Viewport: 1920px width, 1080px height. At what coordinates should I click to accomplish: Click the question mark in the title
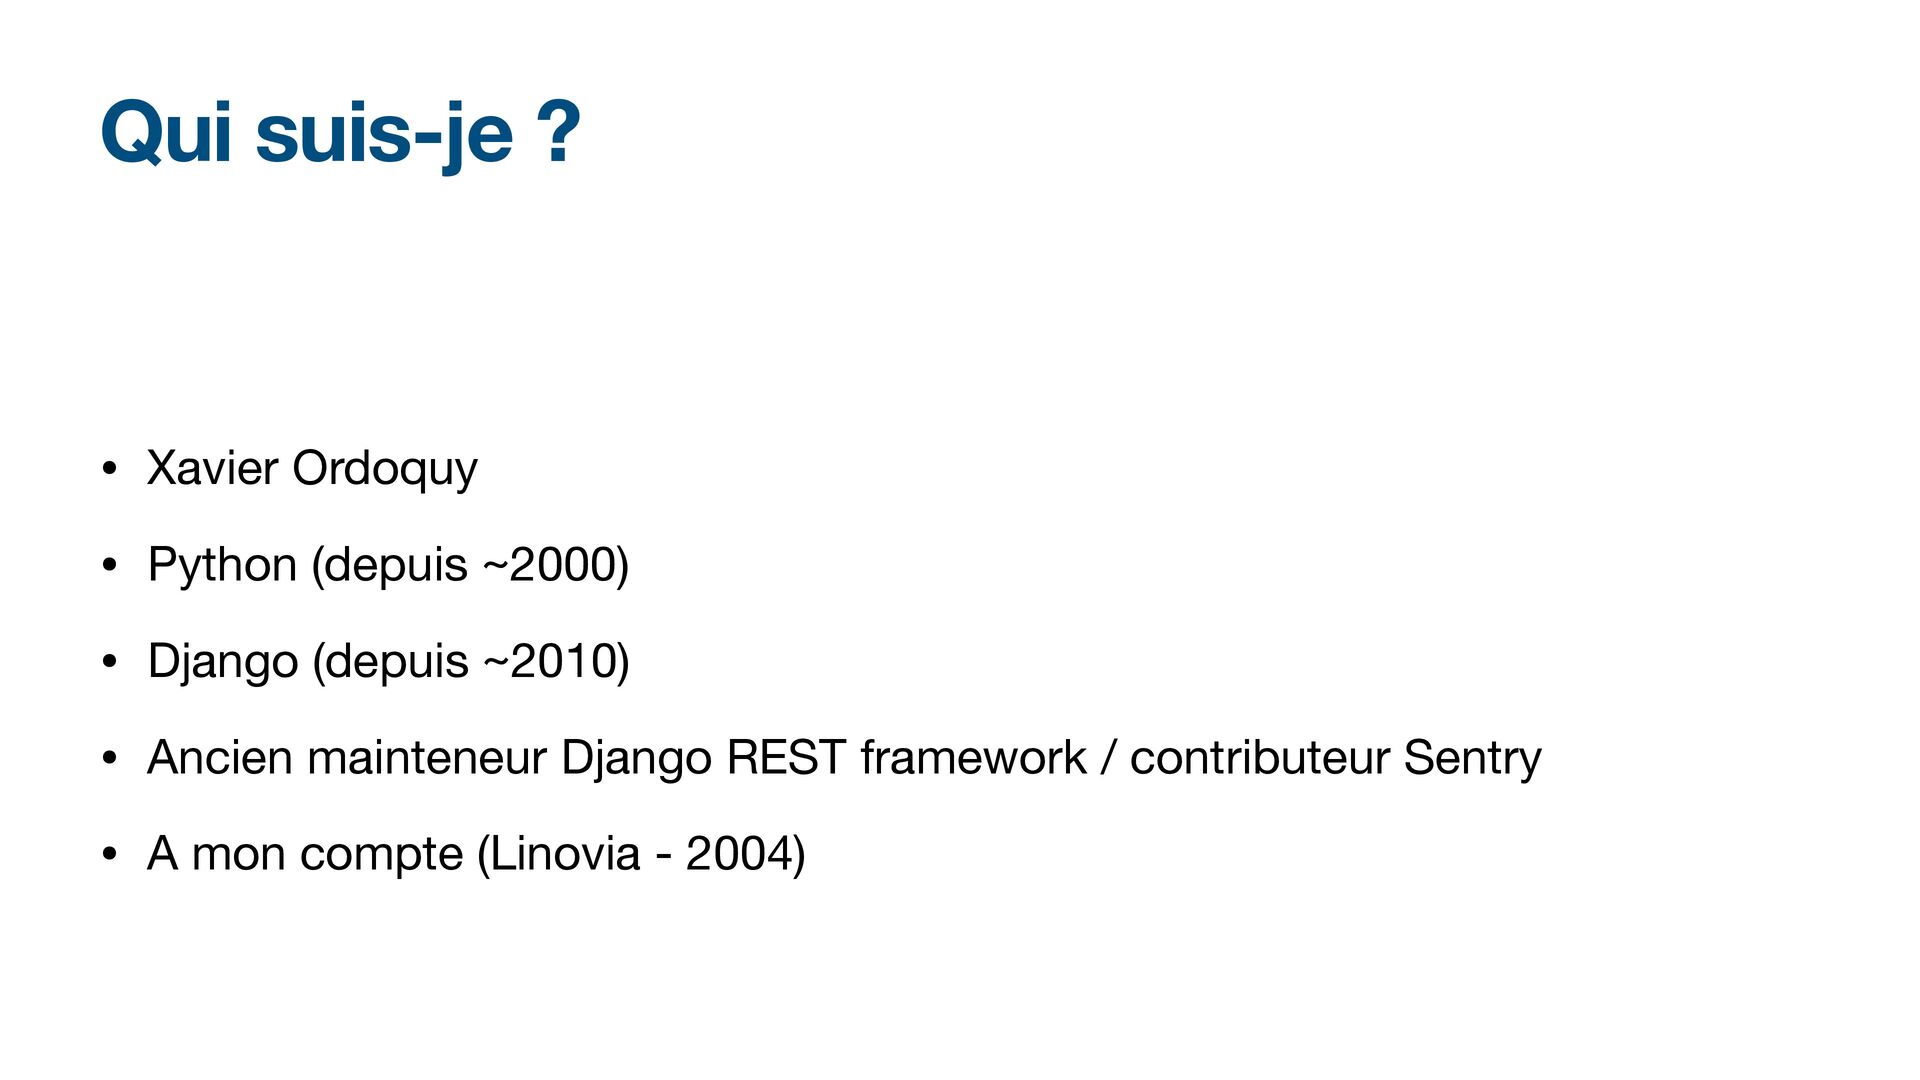pos(558,132)
